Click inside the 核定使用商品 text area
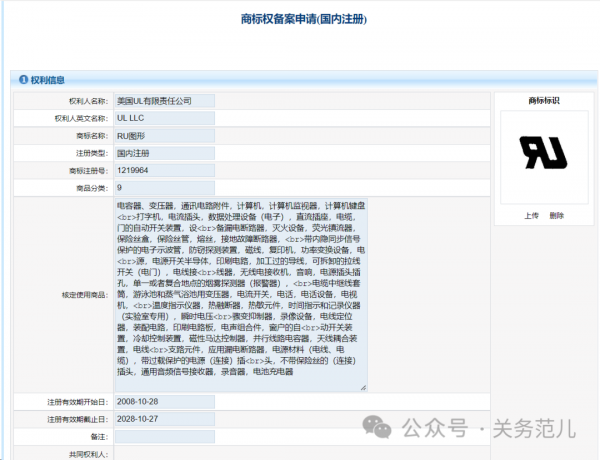Screen dimensions: 600x460 pyautogui.click(x=240, y=292)
